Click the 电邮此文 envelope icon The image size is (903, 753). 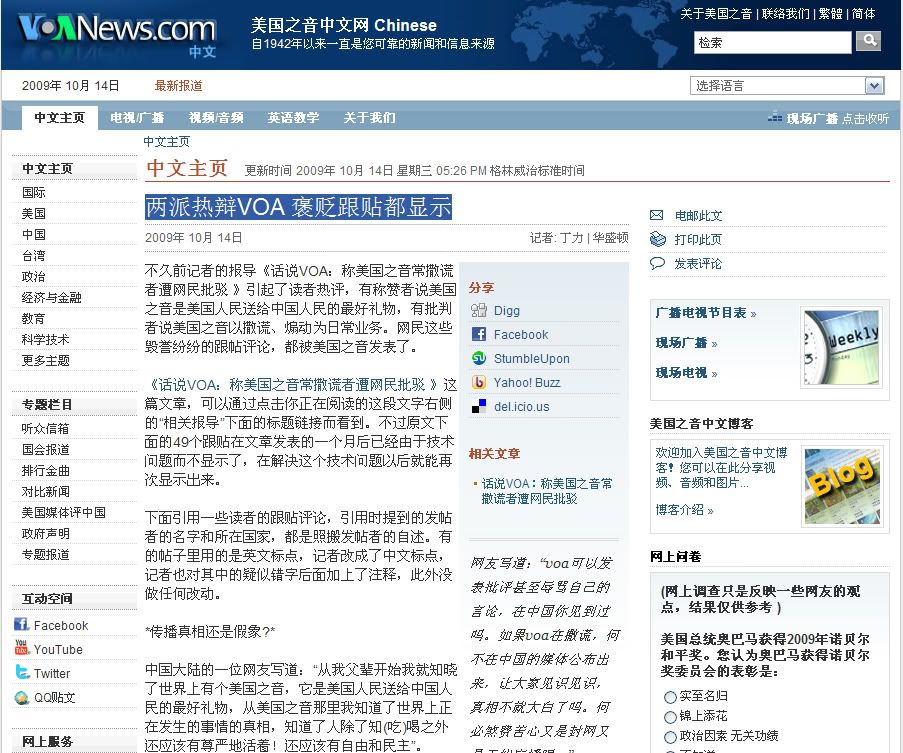tap(657, 216)
